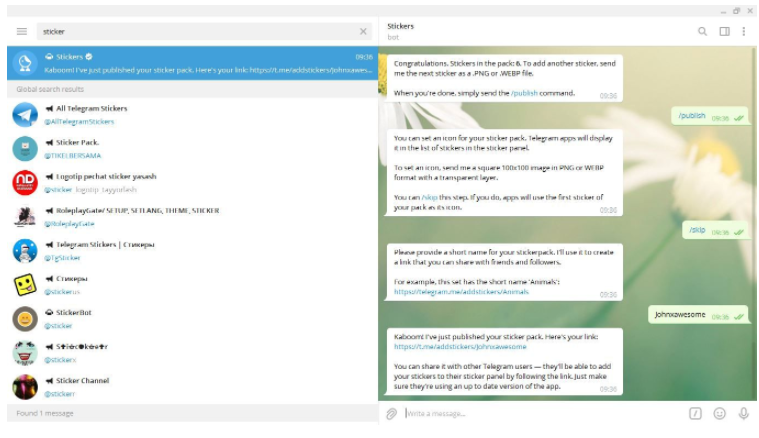Click the @stickerx avatar image
Image resolution: width=759 pixels, height=438 pixels.
25,353
